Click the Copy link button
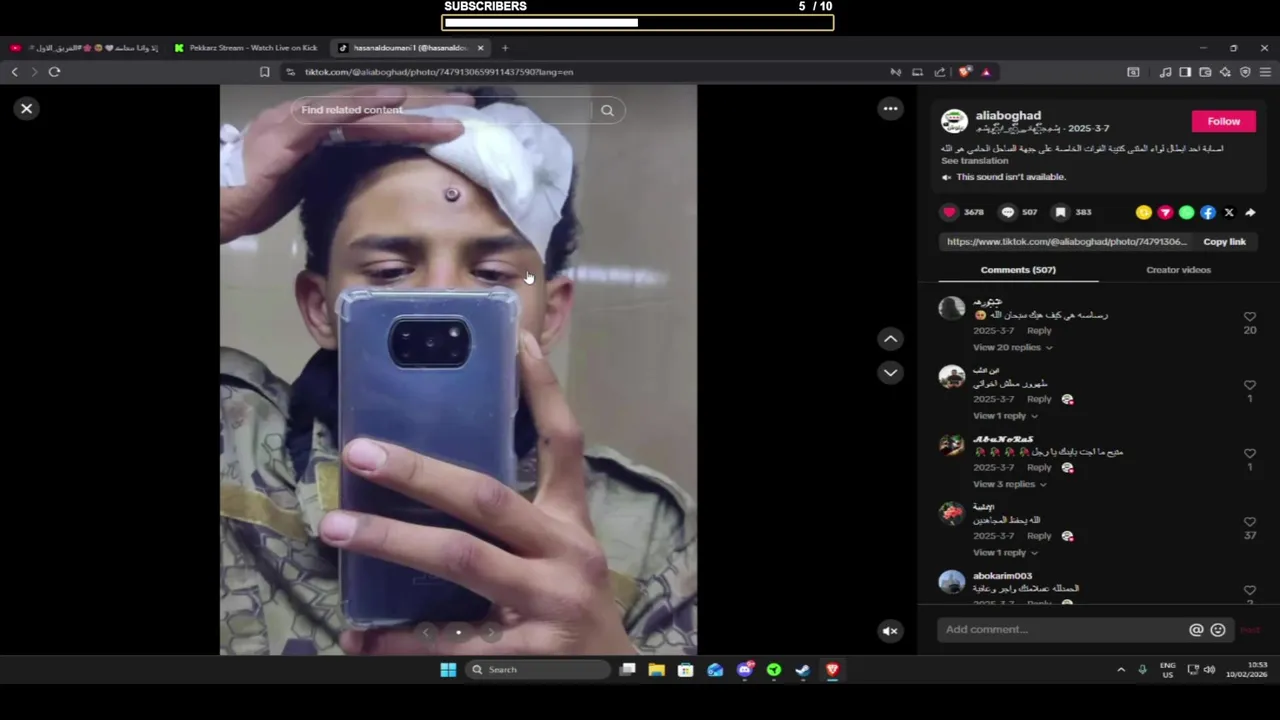1280x720 pixels. 1224,241
